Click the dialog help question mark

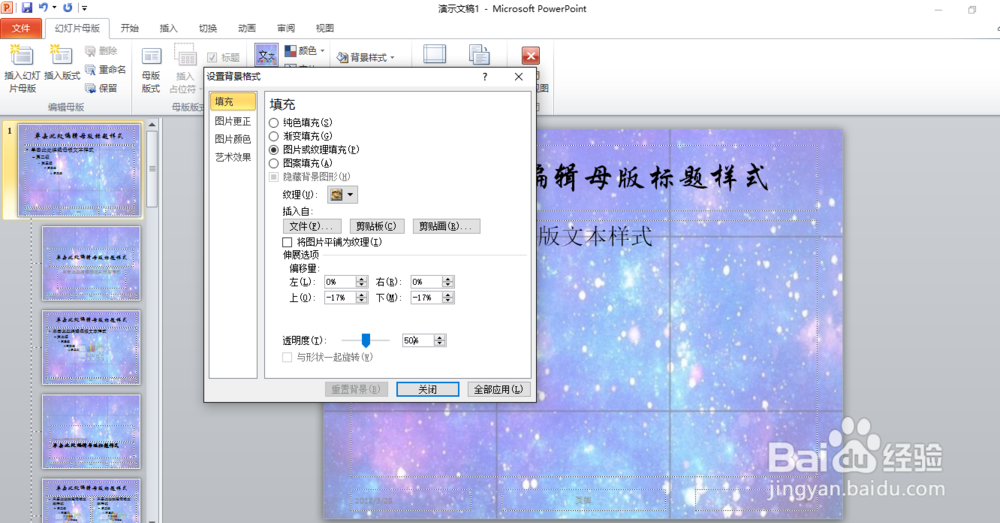485,77
